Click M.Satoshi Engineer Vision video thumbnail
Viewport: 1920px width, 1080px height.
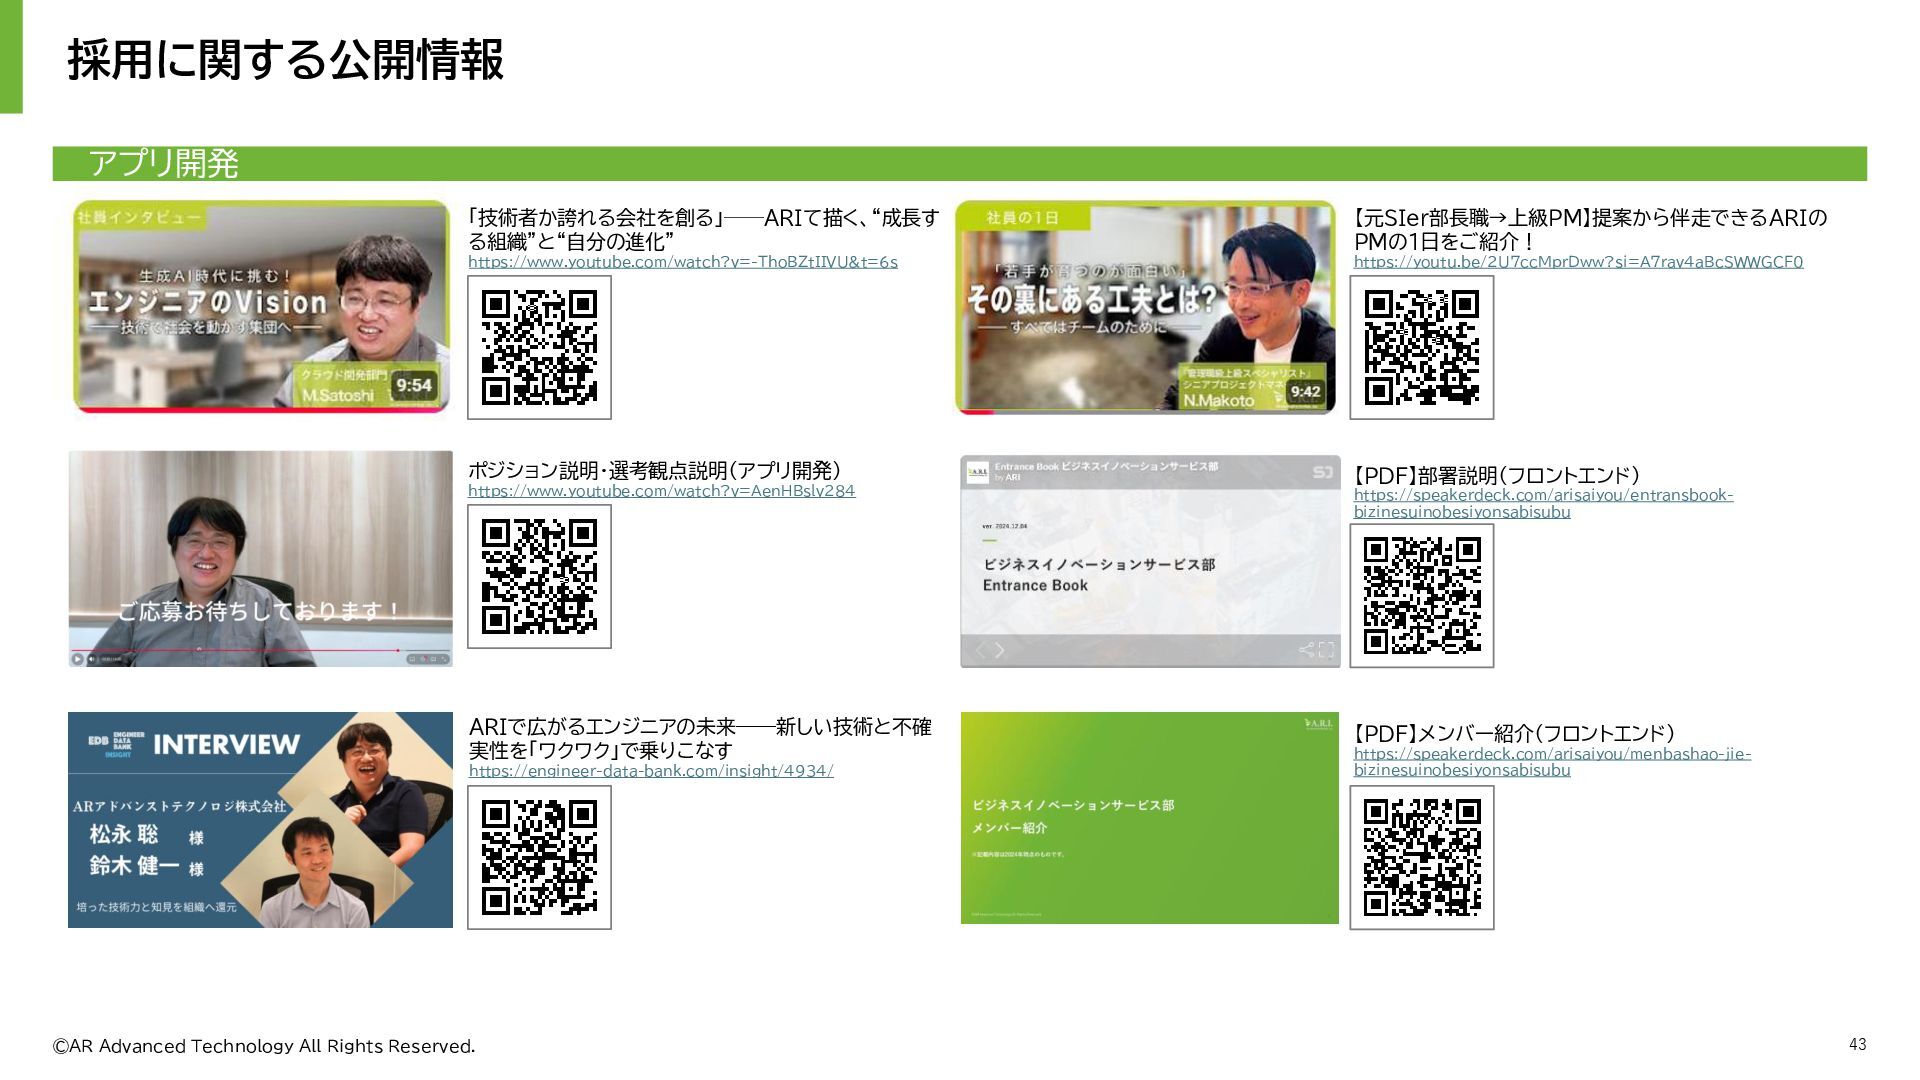pos(260,306)
